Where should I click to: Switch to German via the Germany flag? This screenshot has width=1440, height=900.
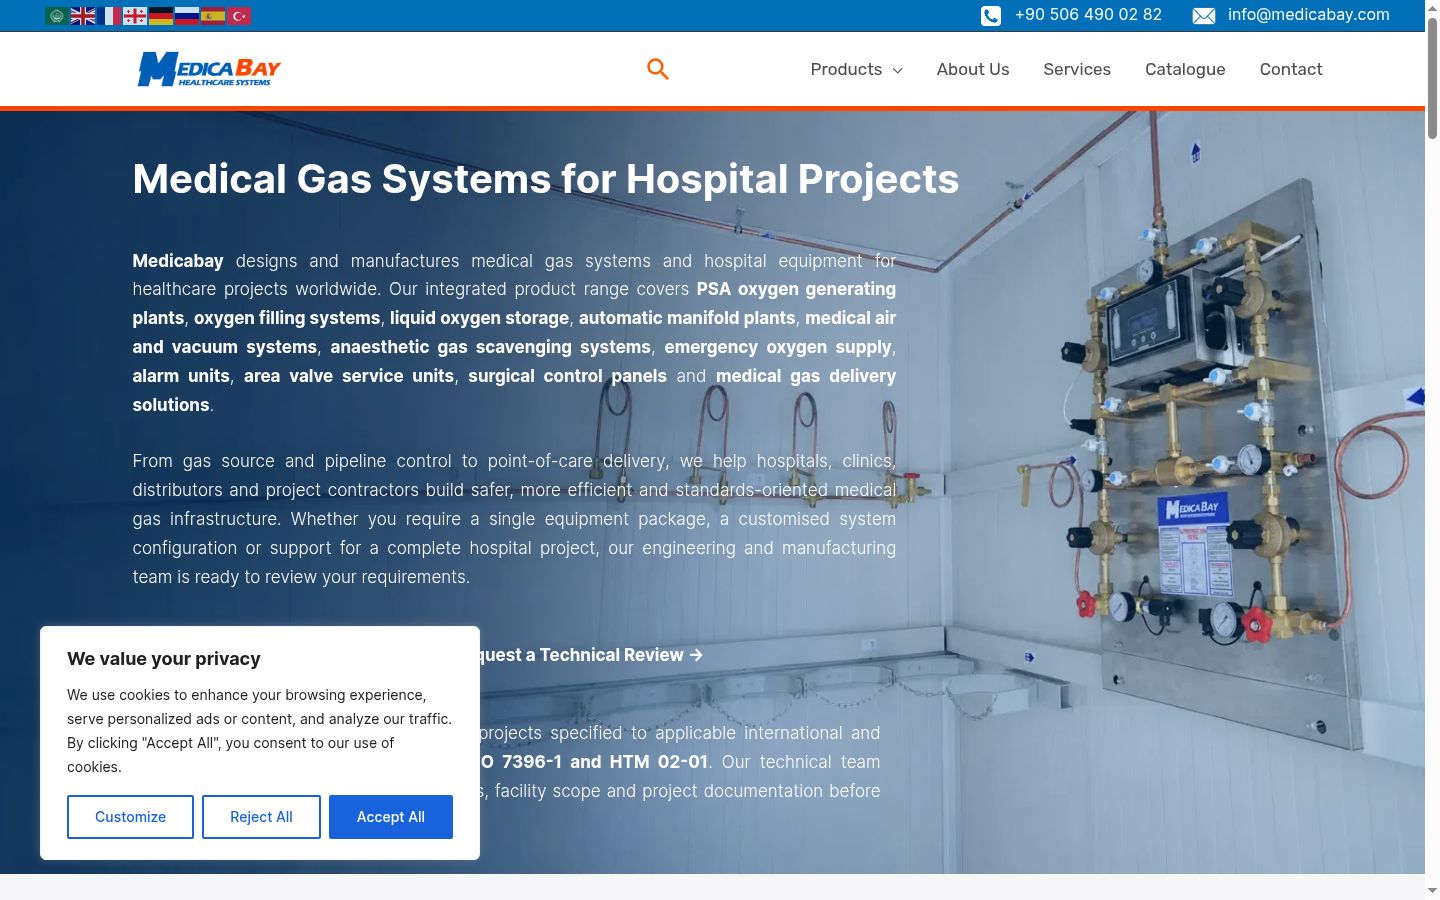[x=161, y=16]
